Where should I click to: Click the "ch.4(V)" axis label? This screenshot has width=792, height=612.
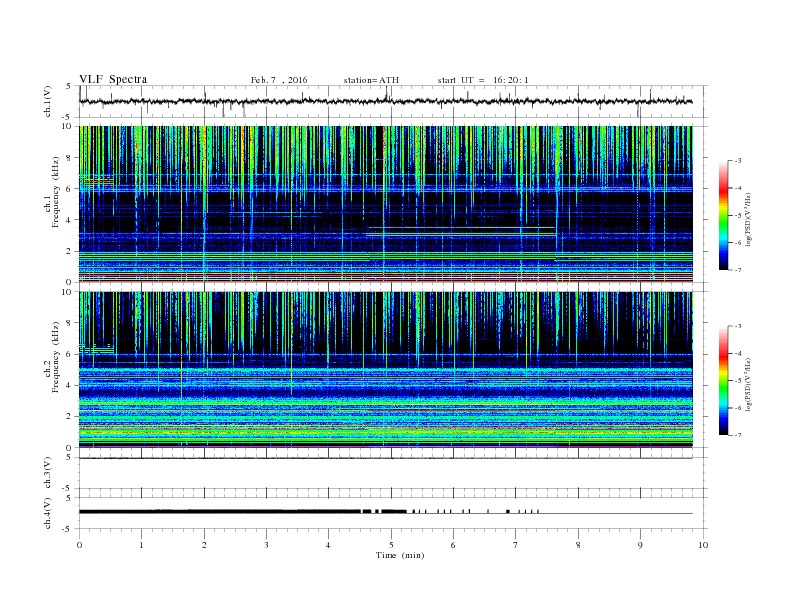pos(48,513)
